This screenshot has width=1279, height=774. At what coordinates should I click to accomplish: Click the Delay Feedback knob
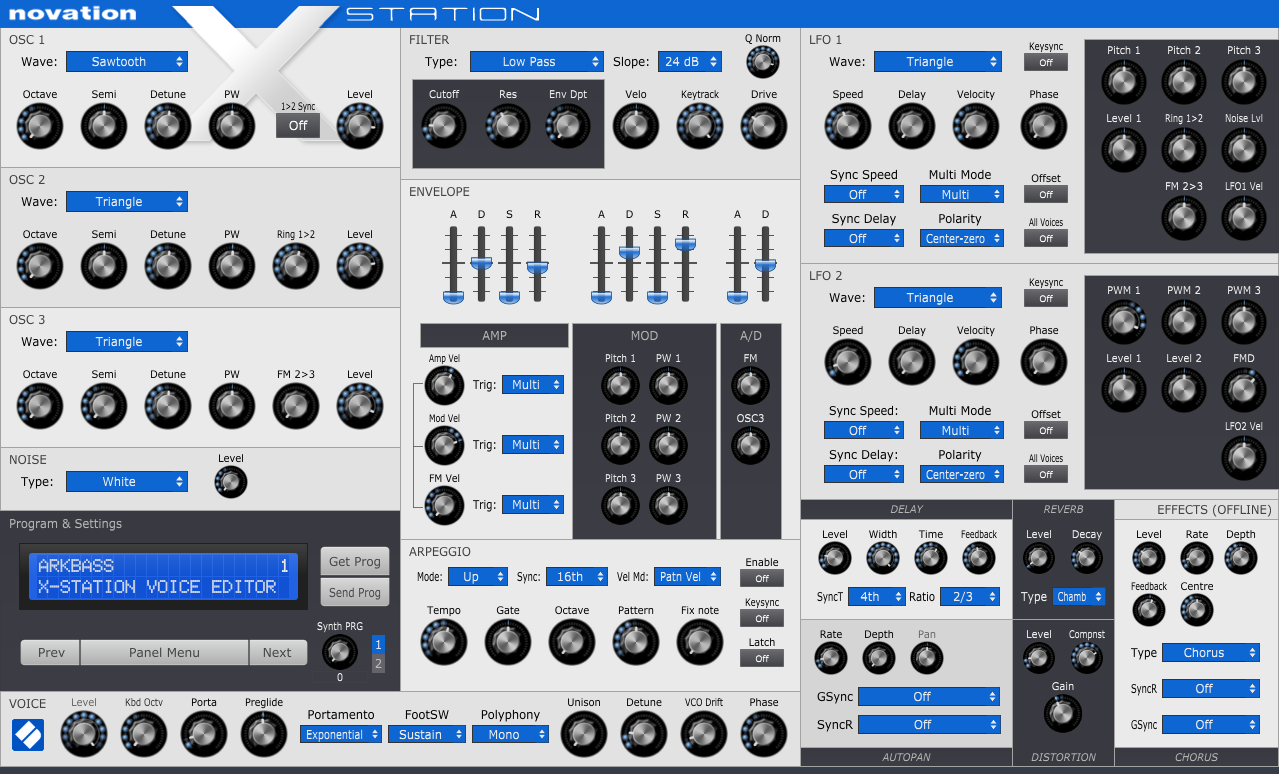[x=978, y=557]
